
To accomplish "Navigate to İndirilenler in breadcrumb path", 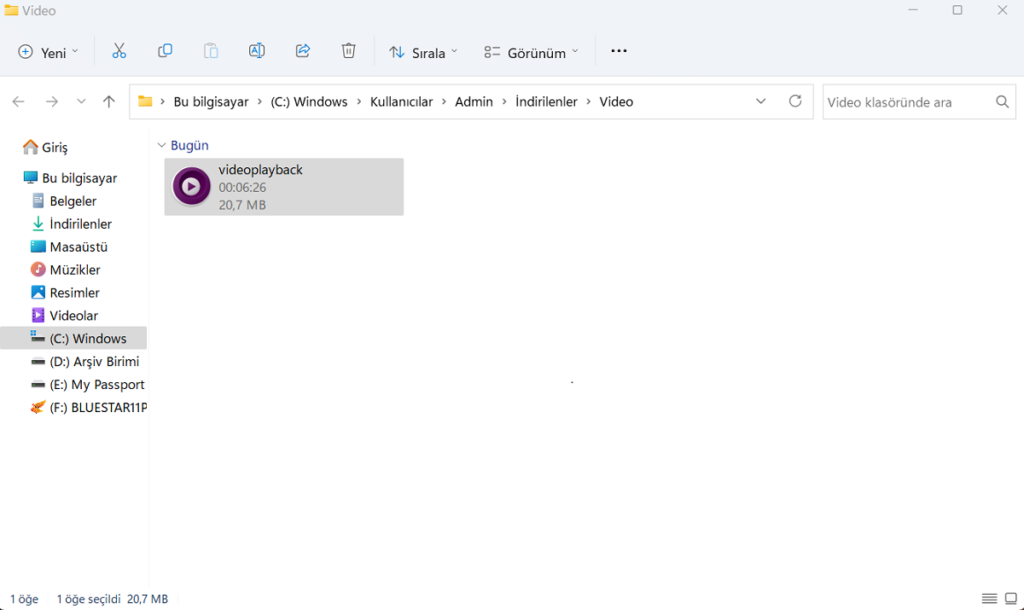I will (546, 102).
